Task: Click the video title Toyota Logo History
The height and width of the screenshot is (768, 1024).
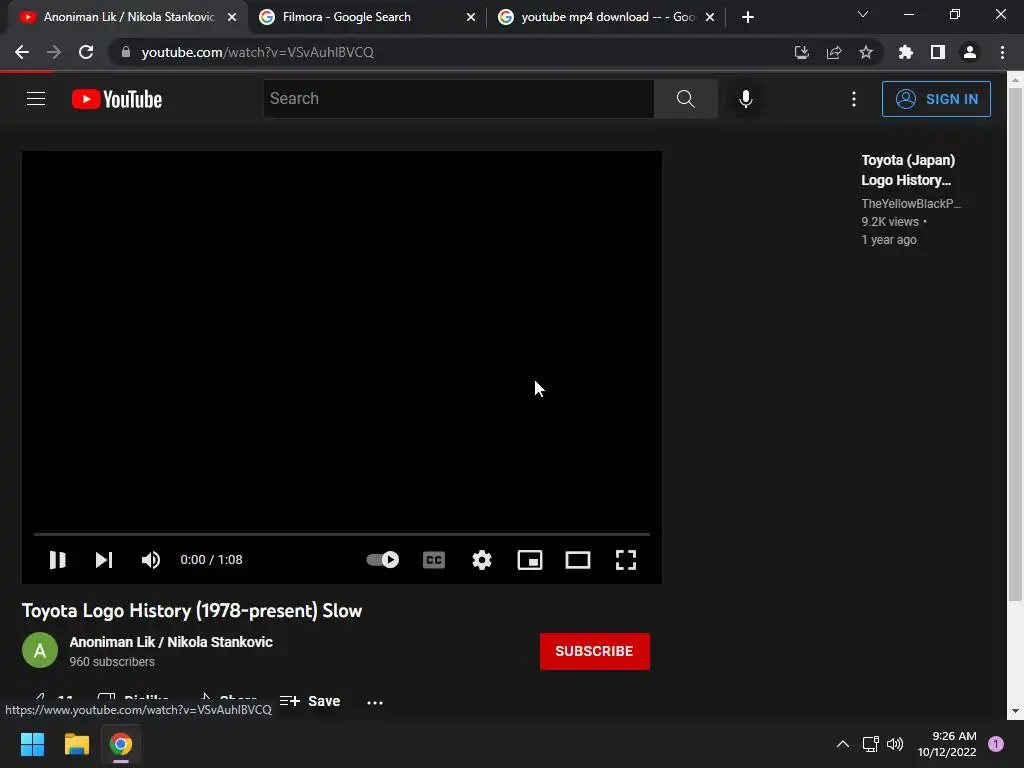Action: click(191, 611)
